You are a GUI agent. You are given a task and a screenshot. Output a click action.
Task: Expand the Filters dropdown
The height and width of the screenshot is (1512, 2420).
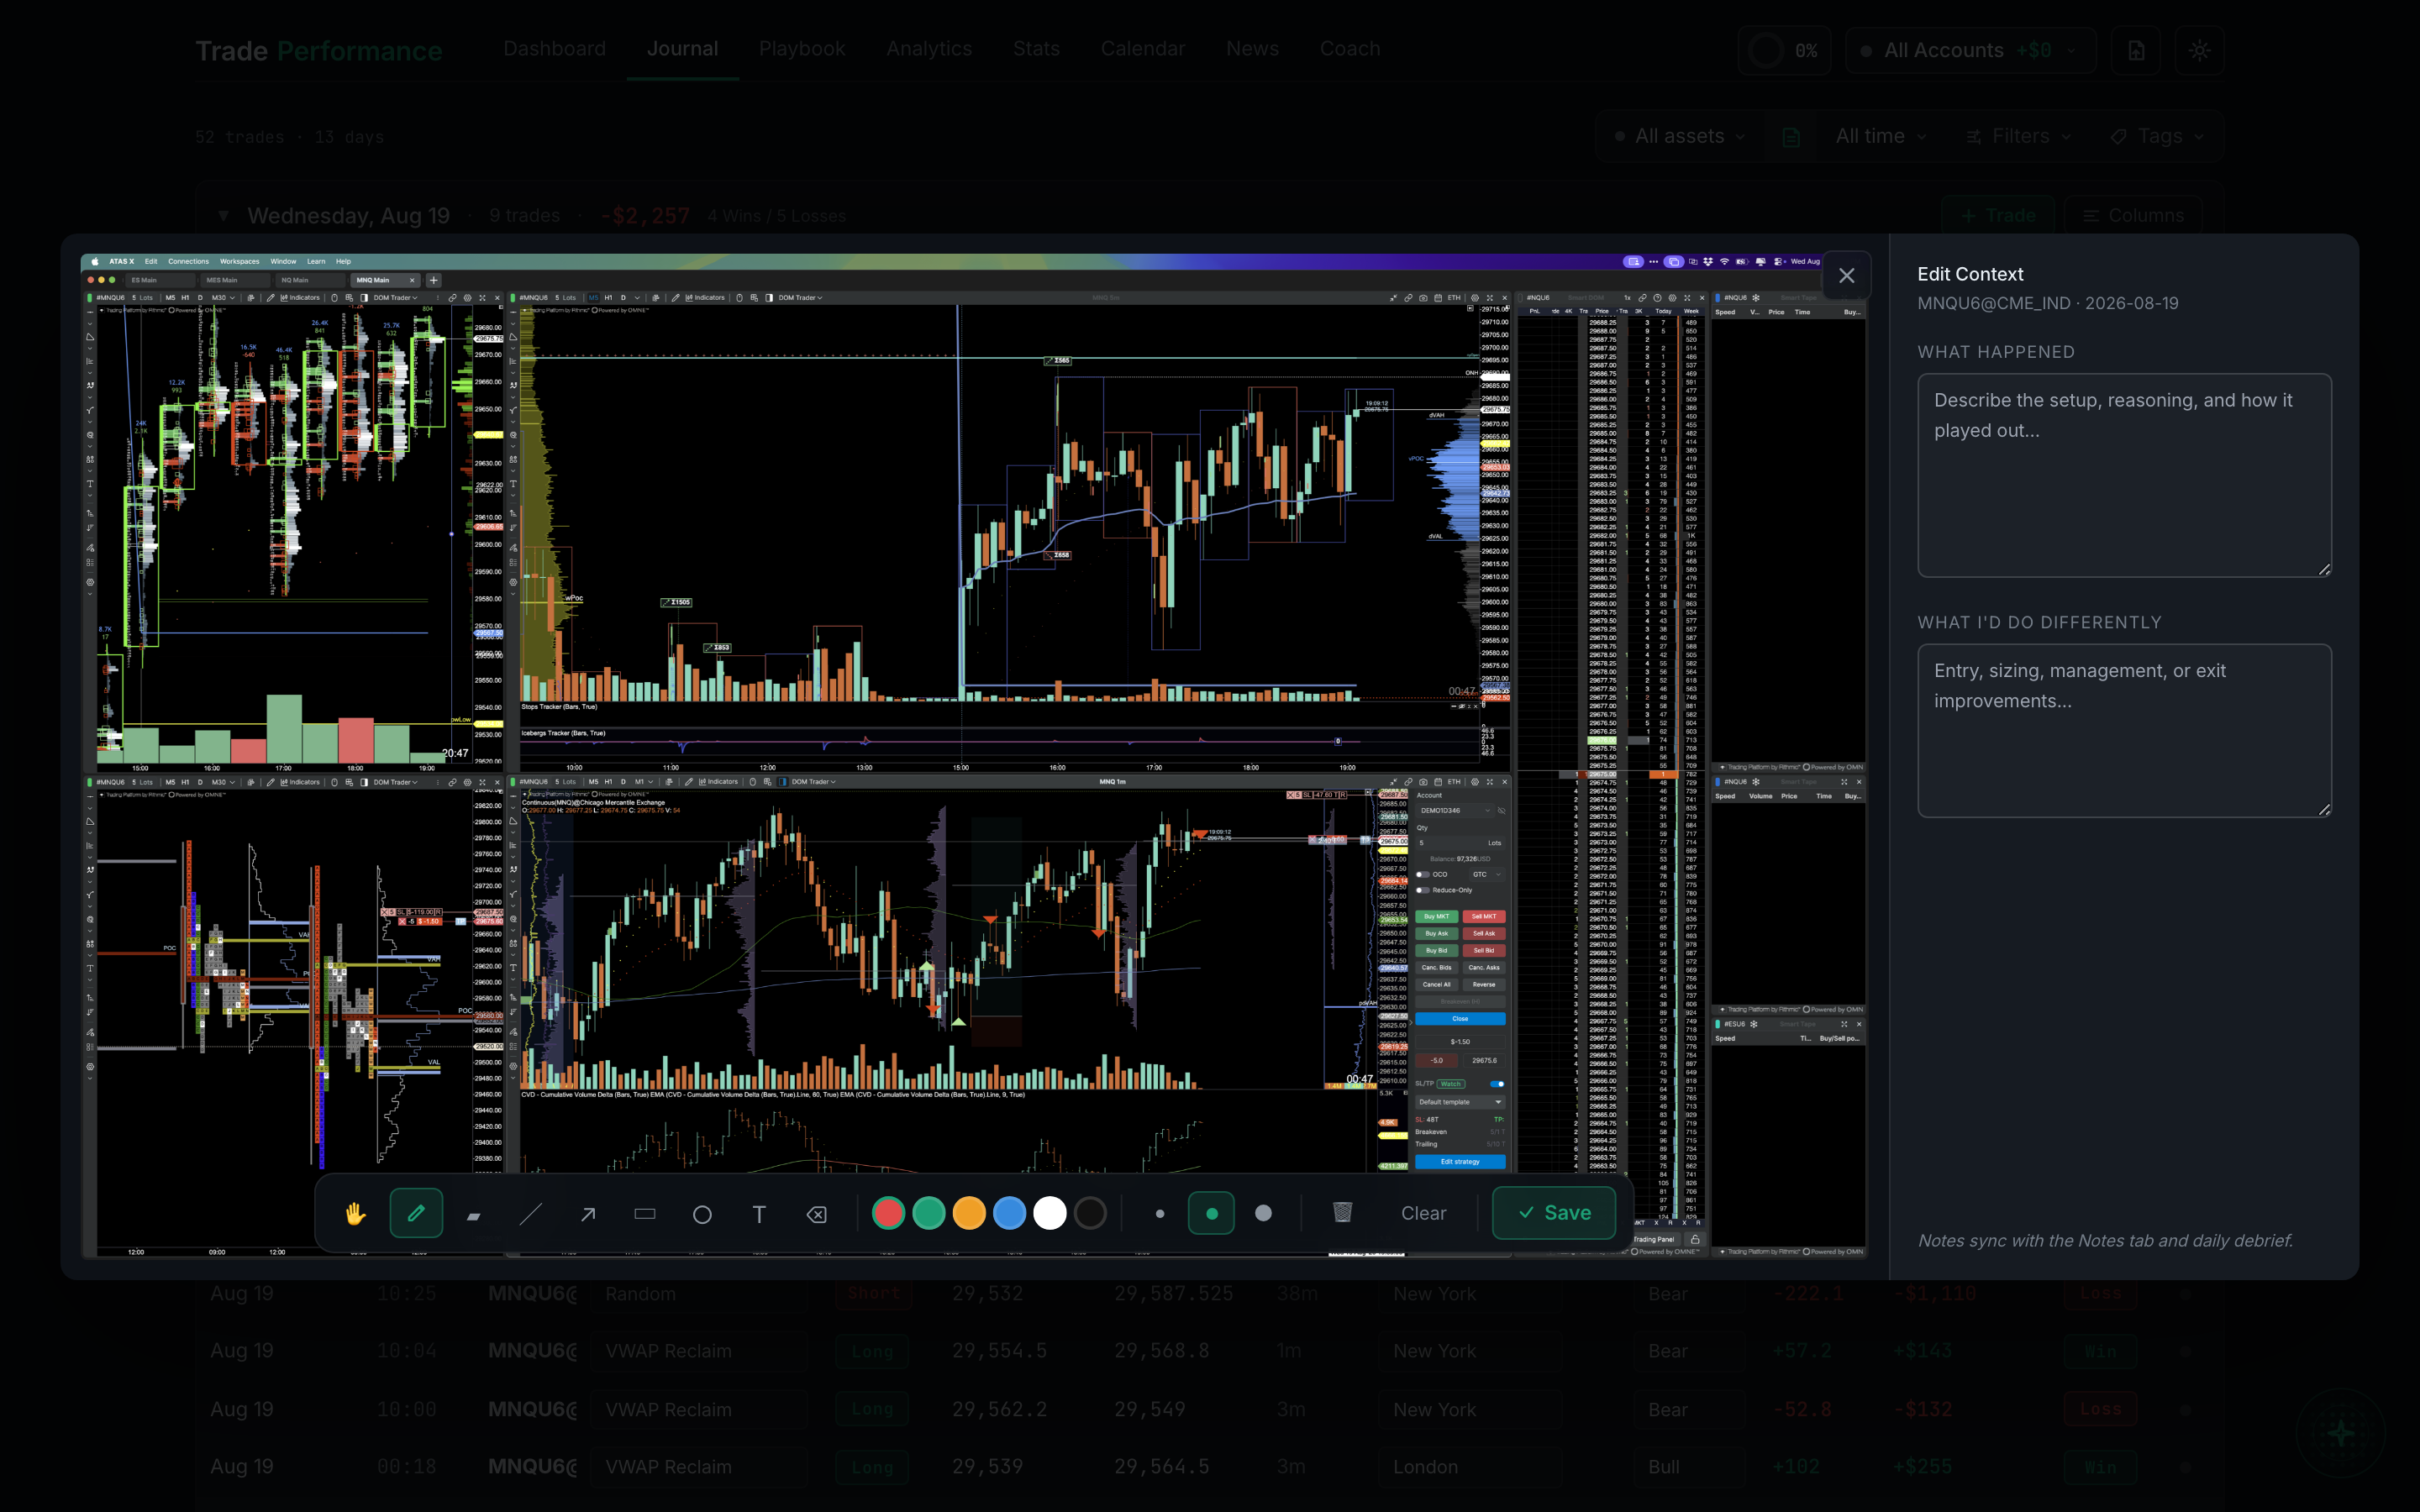[2018, 136]
